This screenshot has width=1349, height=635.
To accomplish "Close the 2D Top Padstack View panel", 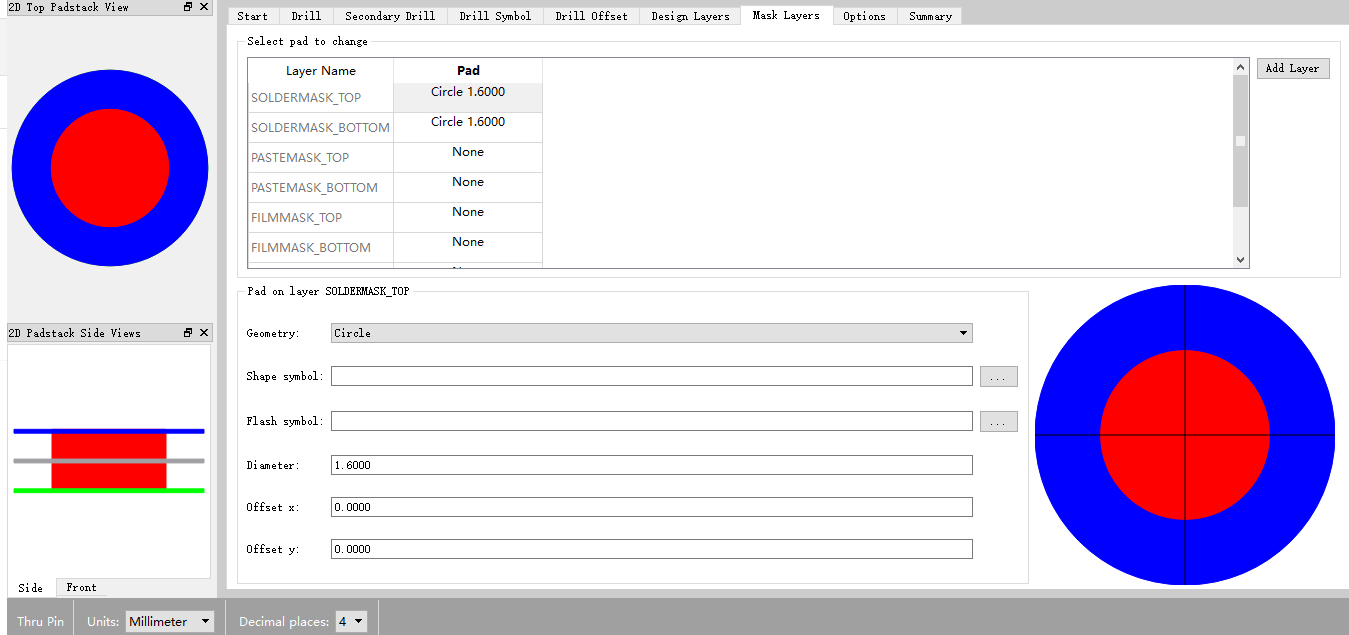I will coord(204,7).
